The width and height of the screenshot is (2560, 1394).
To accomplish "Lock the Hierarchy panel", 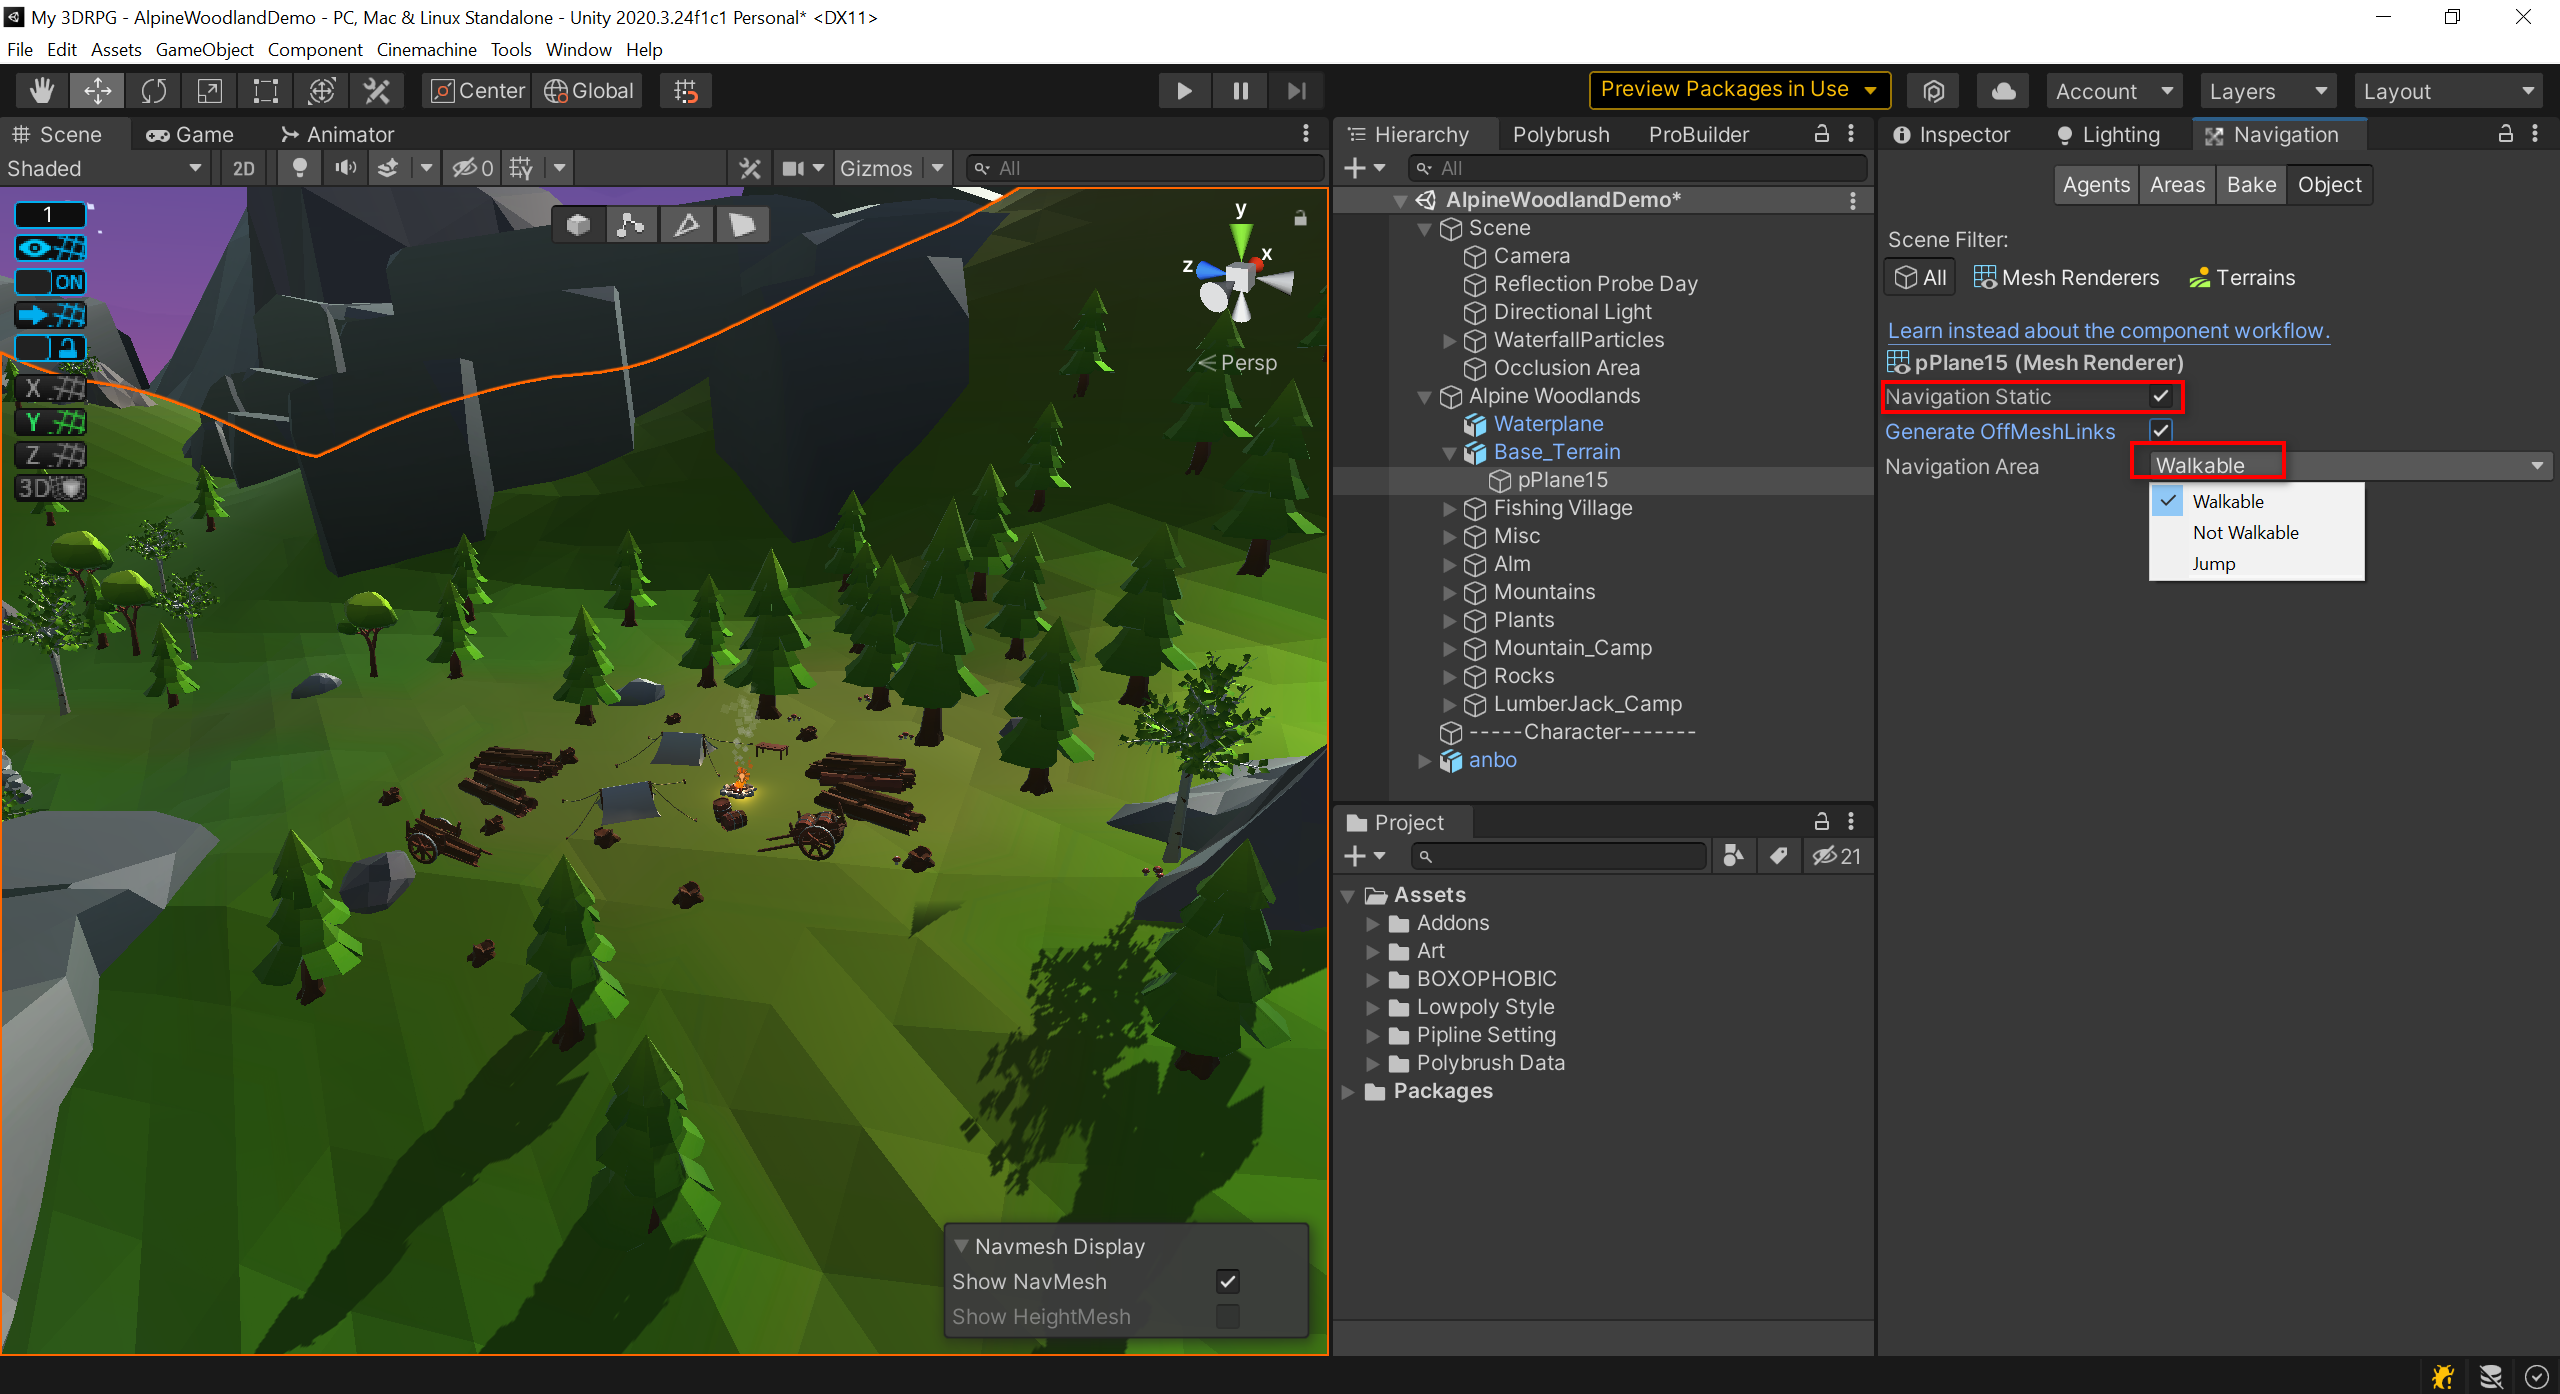I will point(1821,134).
